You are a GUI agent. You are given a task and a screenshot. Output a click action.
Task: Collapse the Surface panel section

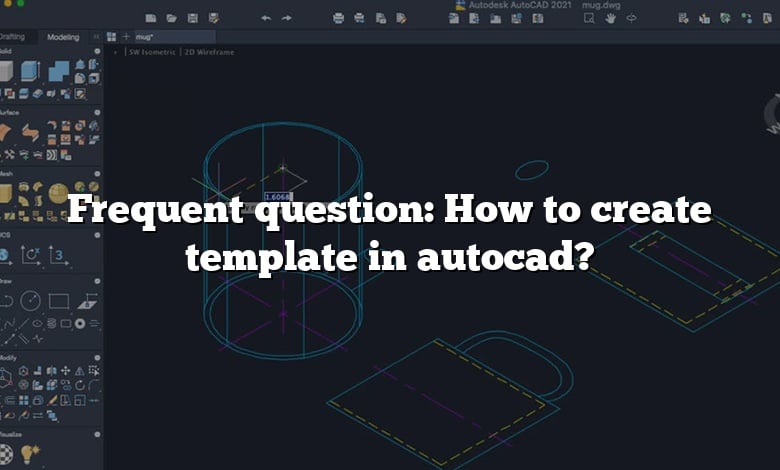coord(98,112)
